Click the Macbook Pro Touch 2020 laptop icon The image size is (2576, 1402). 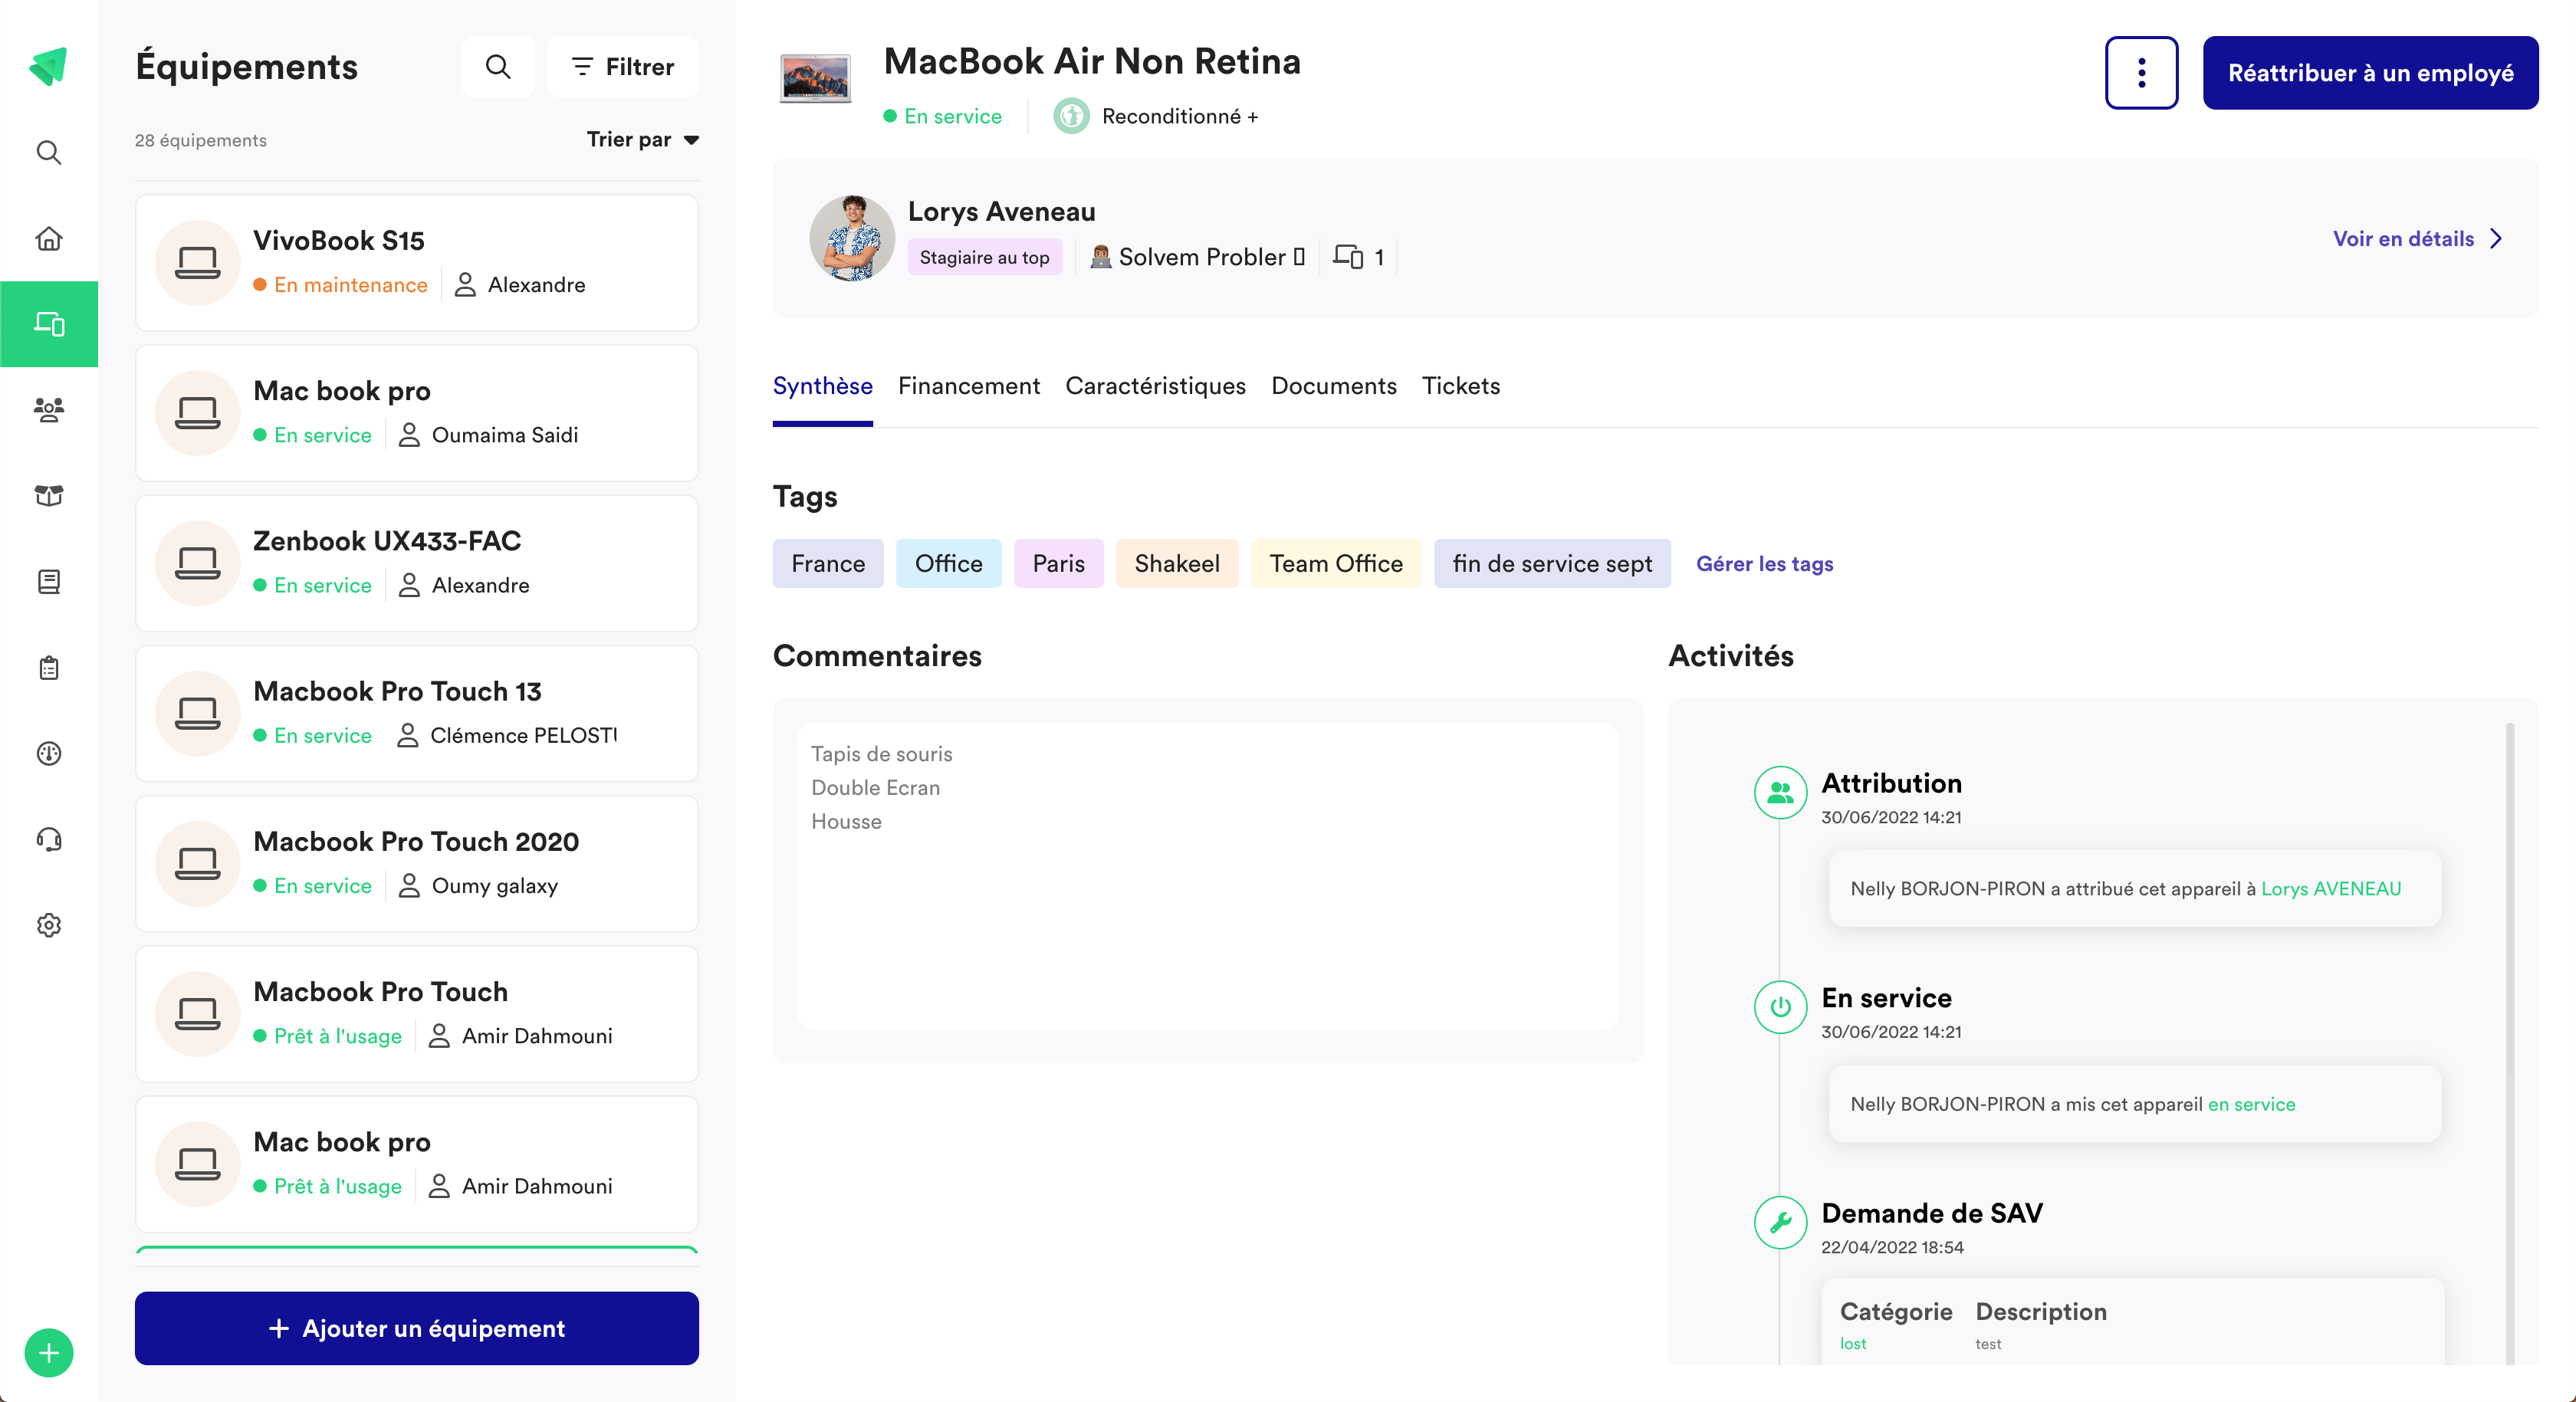(197, 863)
